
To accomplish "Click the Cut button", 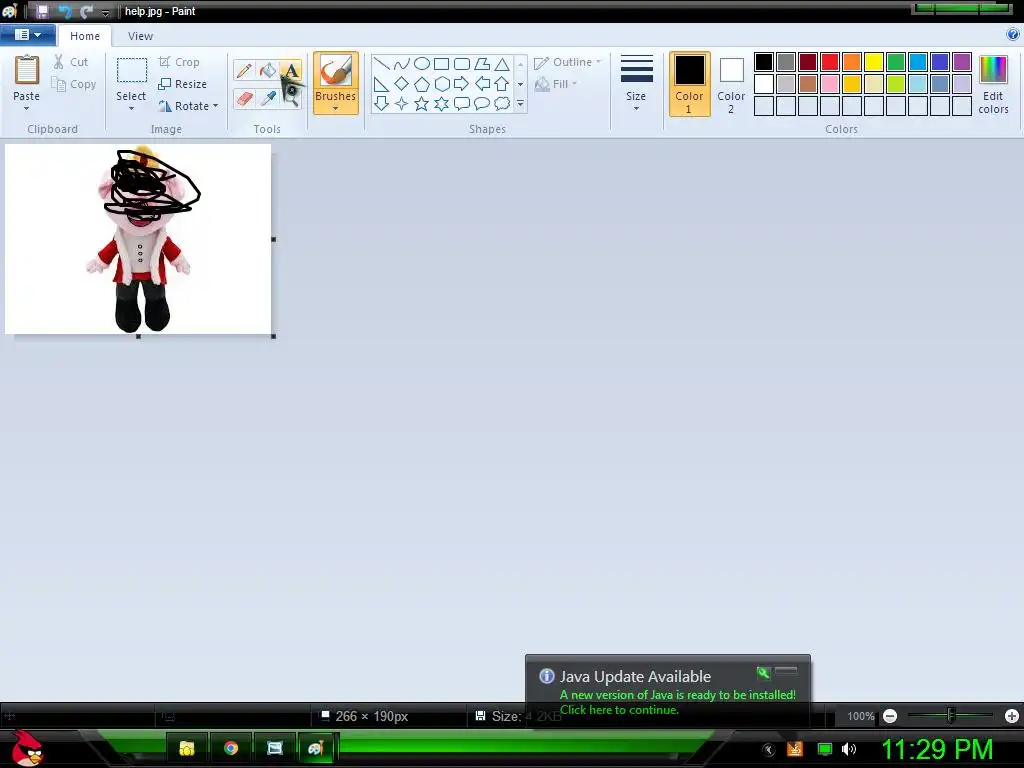I will pyautogui.click(x=71, y=62).
